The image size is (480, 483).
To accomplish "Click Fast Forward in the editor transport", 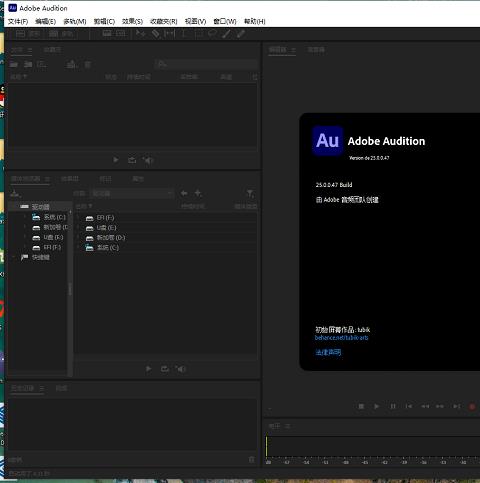I will (440, 406).
